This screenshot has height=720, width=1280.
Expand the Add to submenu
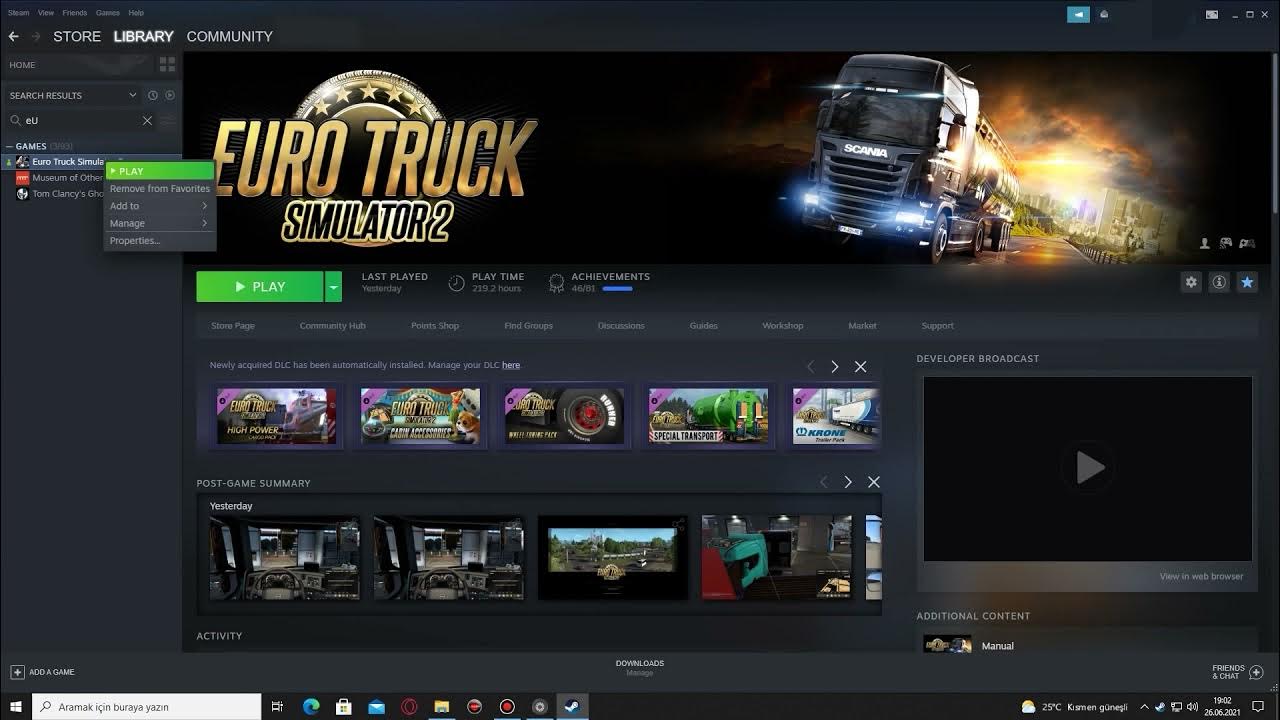click(160, 206)
